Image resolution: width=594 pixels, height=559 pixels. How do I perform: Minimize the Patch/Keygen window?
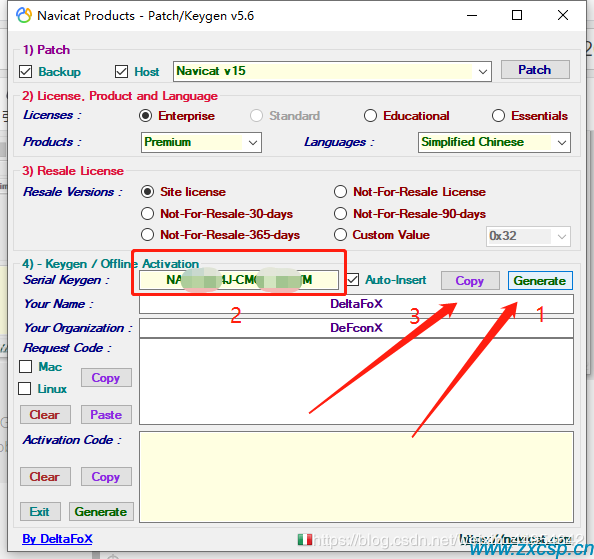(472, 16)
